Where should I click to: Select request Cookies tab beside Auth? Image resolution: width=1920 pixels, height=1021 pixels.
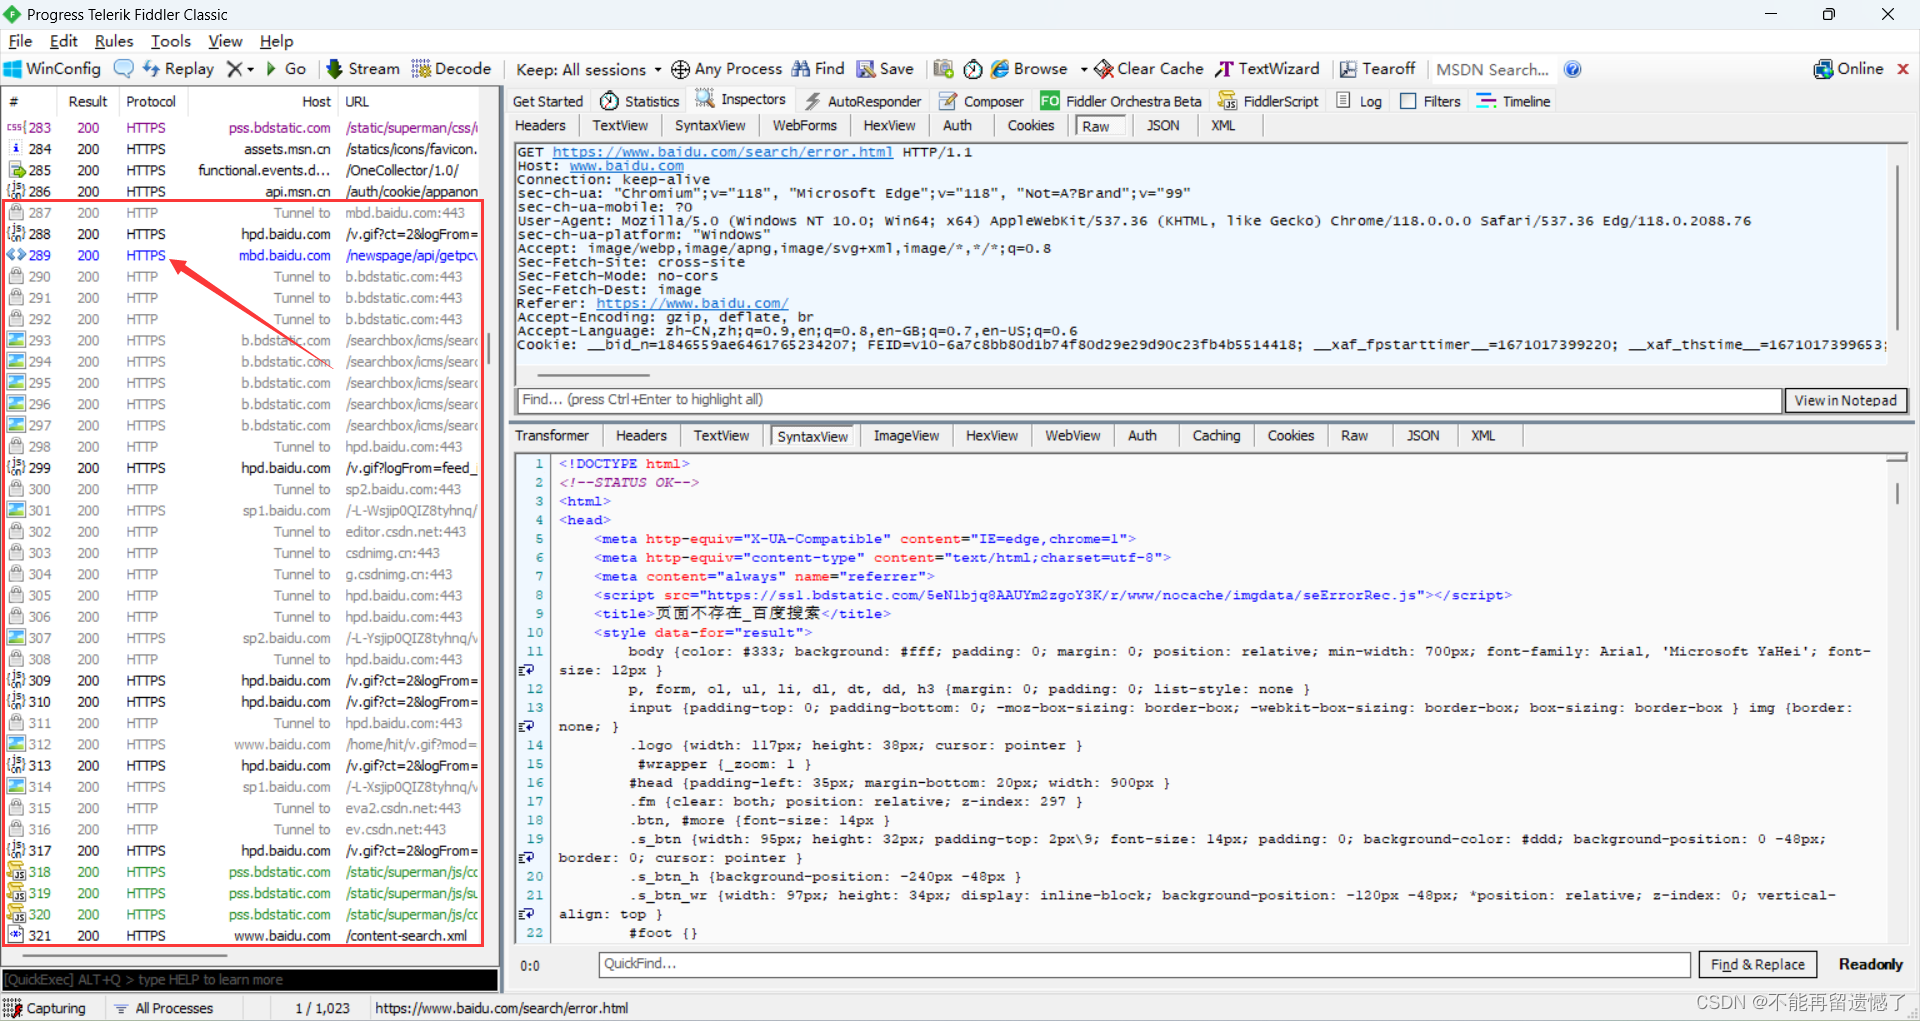(1031, 125)
